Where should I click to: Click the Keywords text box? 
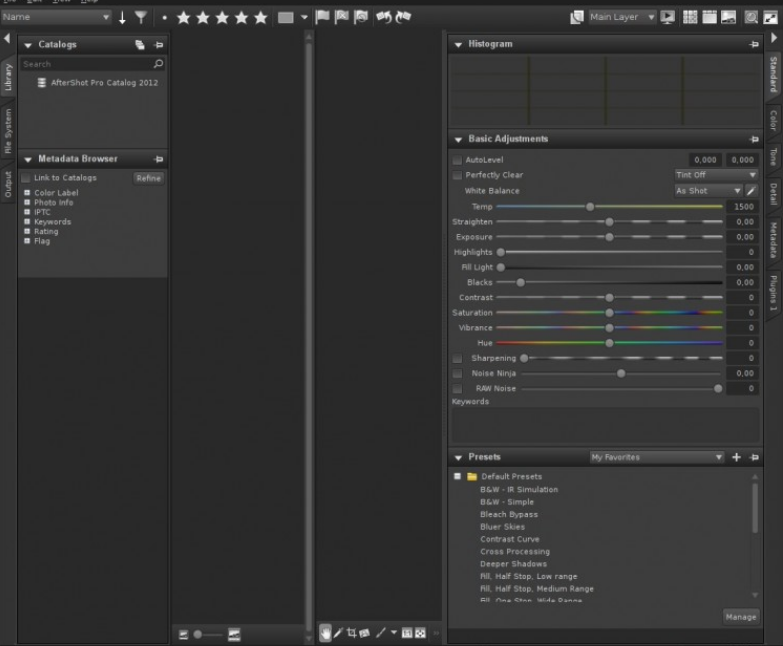[x=605, y=425]
